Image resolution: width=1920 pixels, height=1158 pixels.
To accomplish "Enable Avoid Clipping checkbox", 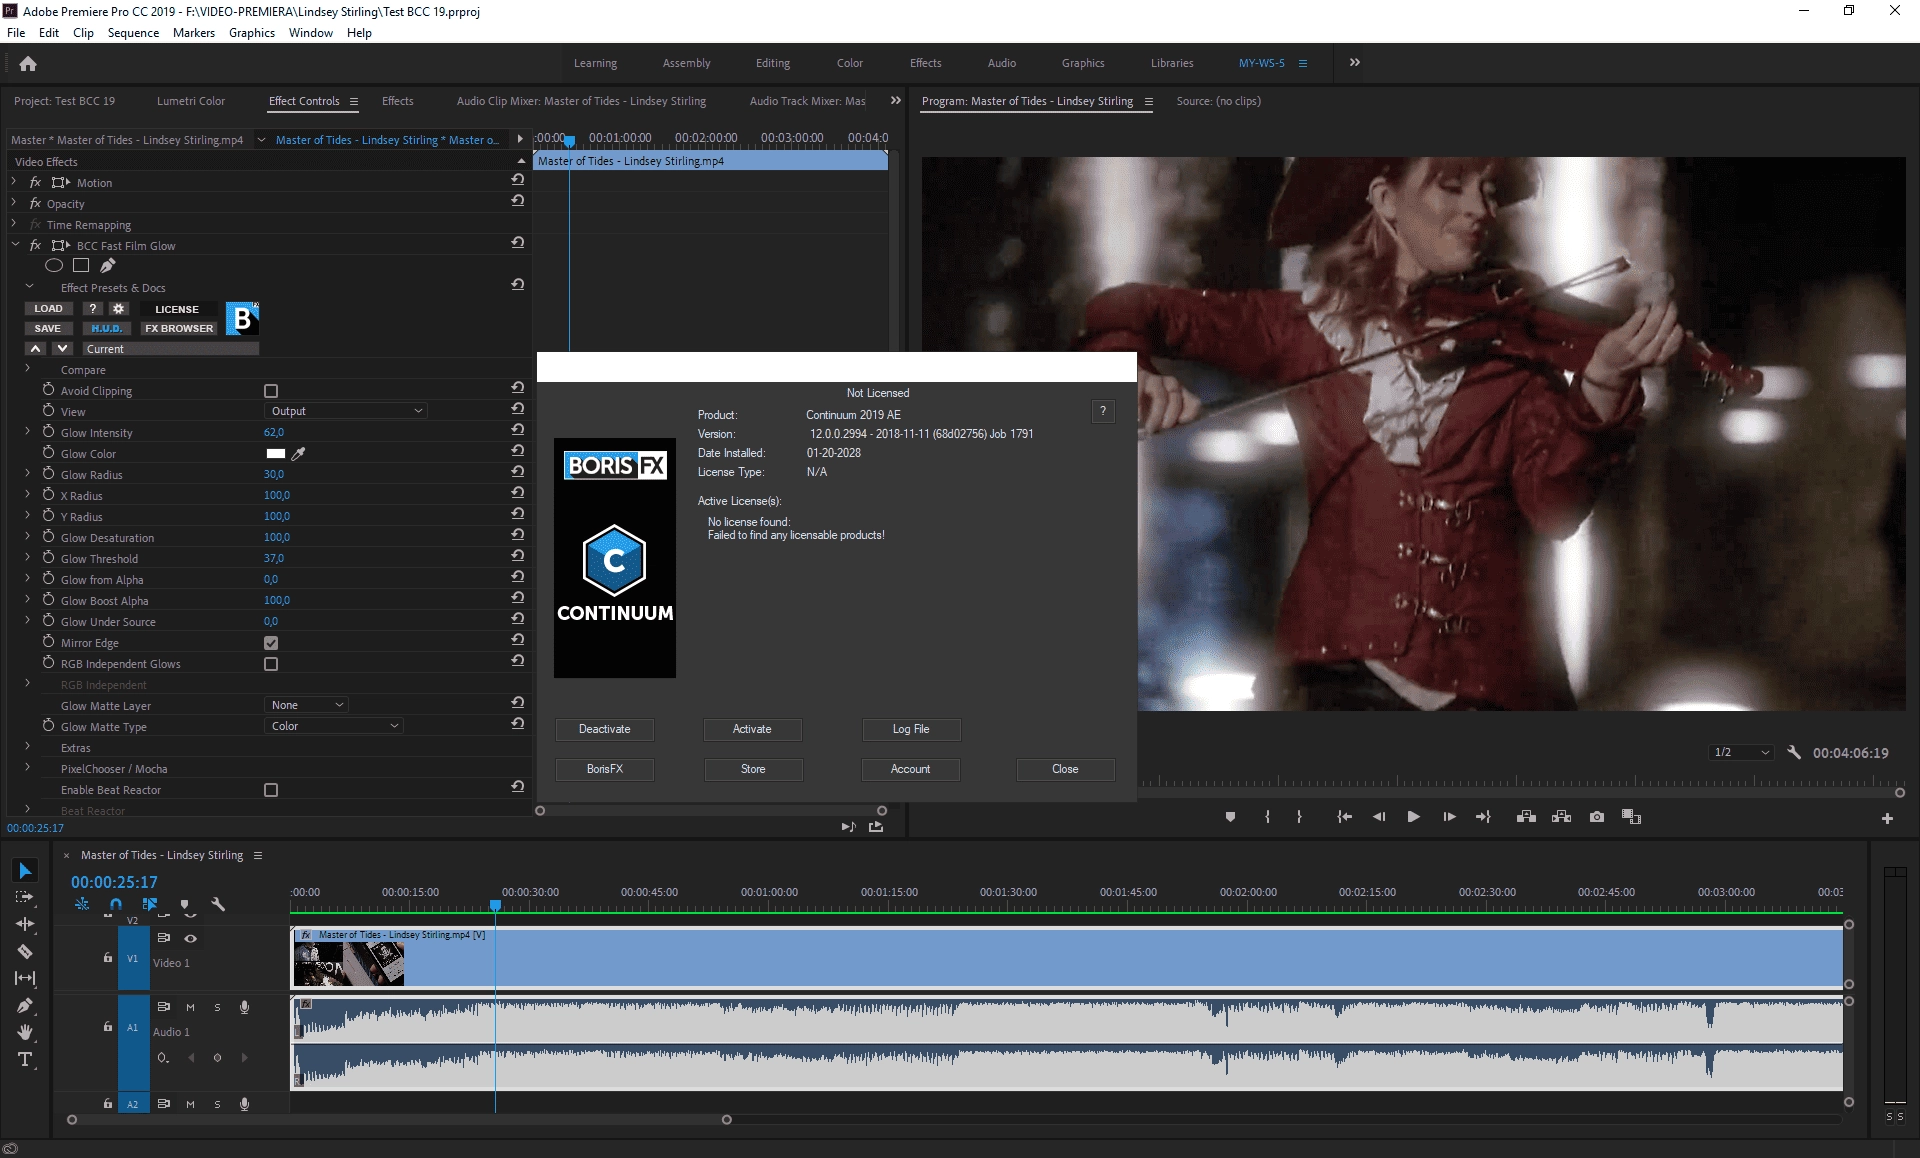I will click(x=271, y=391).
